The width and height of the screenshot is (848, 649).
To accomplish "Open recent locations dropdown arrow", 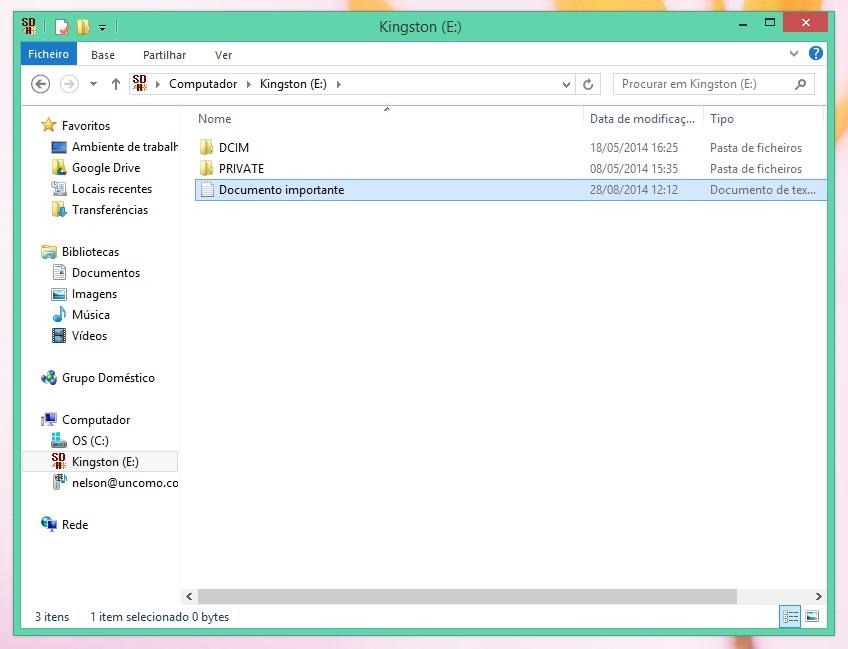I will [x=93, y=84].
